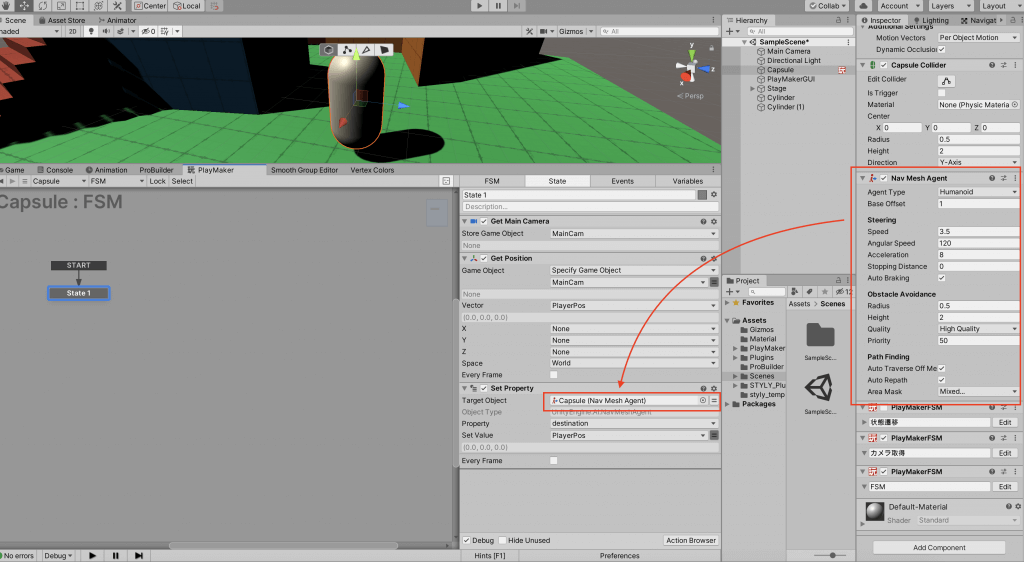Open the State 1 settings gear icon
Image resolution: width=1024 pixels, height=562 pixels.
coord(715,195)
